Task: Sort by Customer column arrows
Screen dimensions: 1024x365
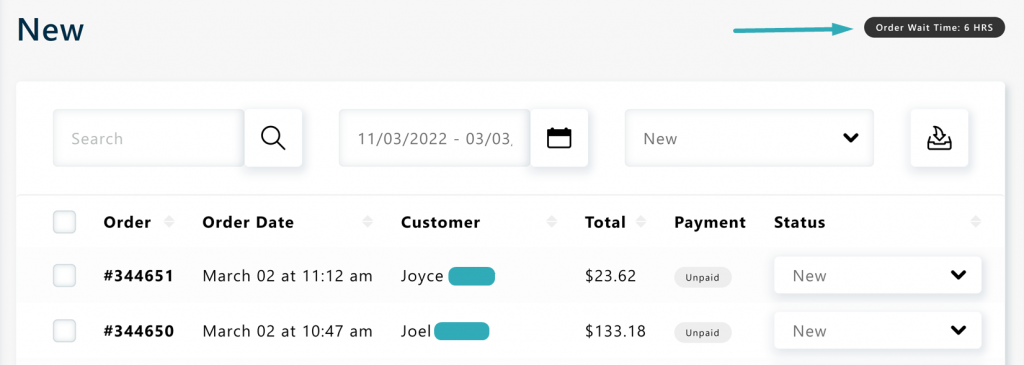Action: tap(552, 222)
